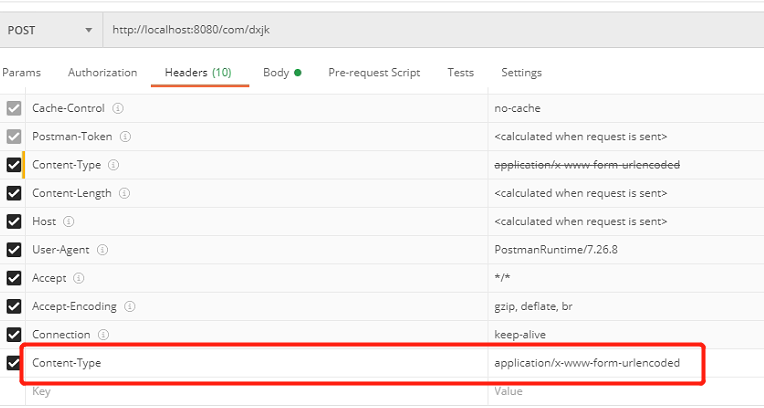This screenshot has width=764, height=408.
Task: Click the Connection header name
Action: (61, 334)
